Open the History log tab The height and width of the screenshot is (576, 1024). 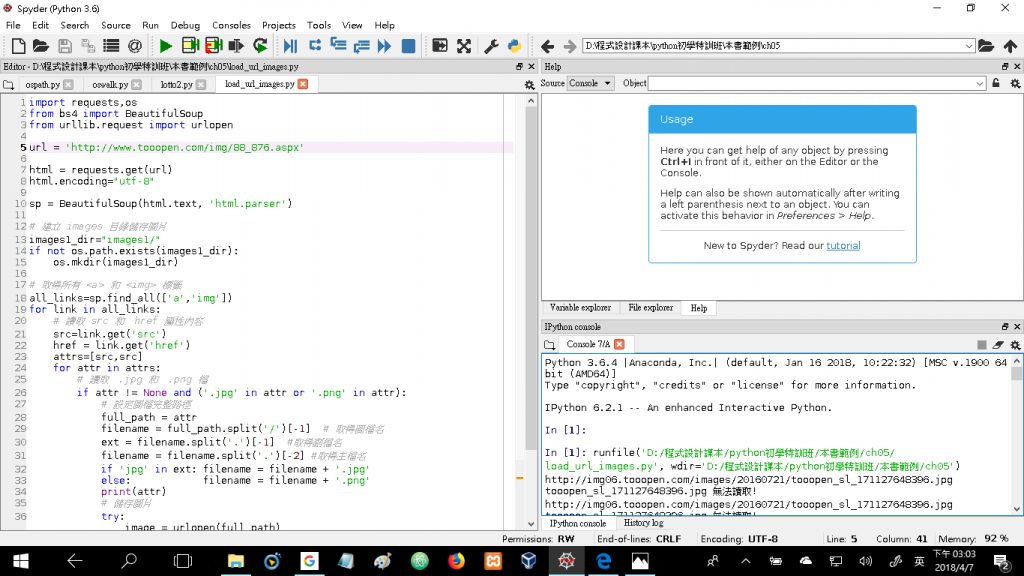[643, 523]
